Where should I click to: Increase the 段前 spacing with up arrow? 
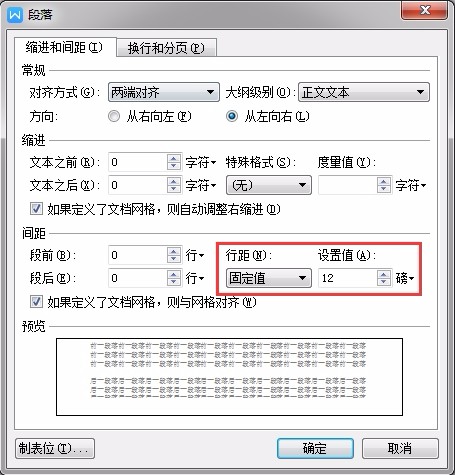coord(173,251)
